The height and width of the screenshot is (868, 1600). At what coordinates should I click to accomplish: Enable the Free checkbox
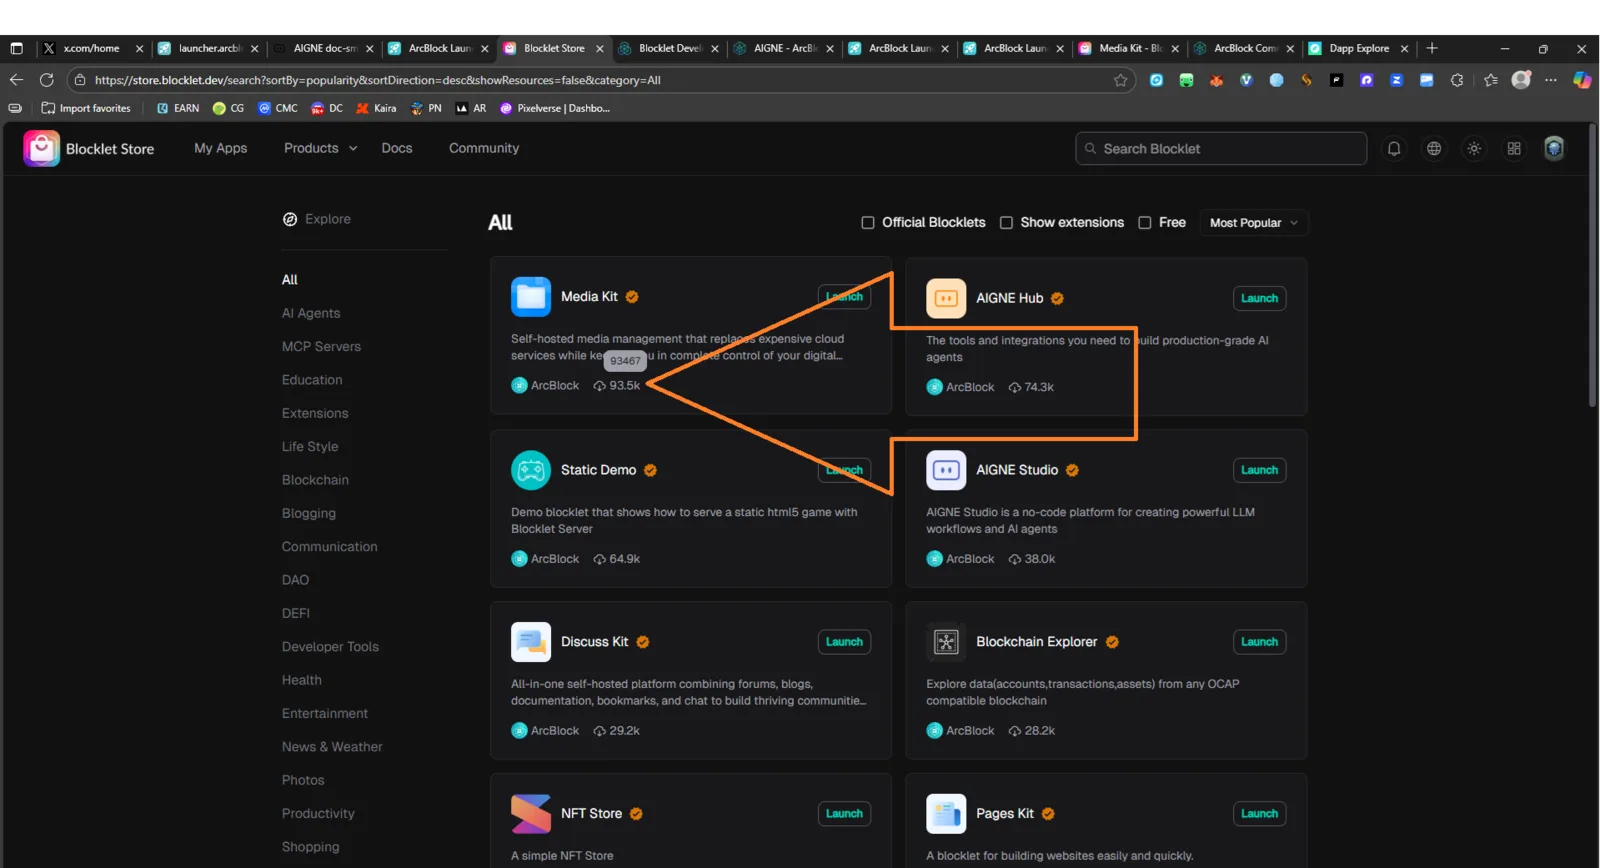[1145, 223]
